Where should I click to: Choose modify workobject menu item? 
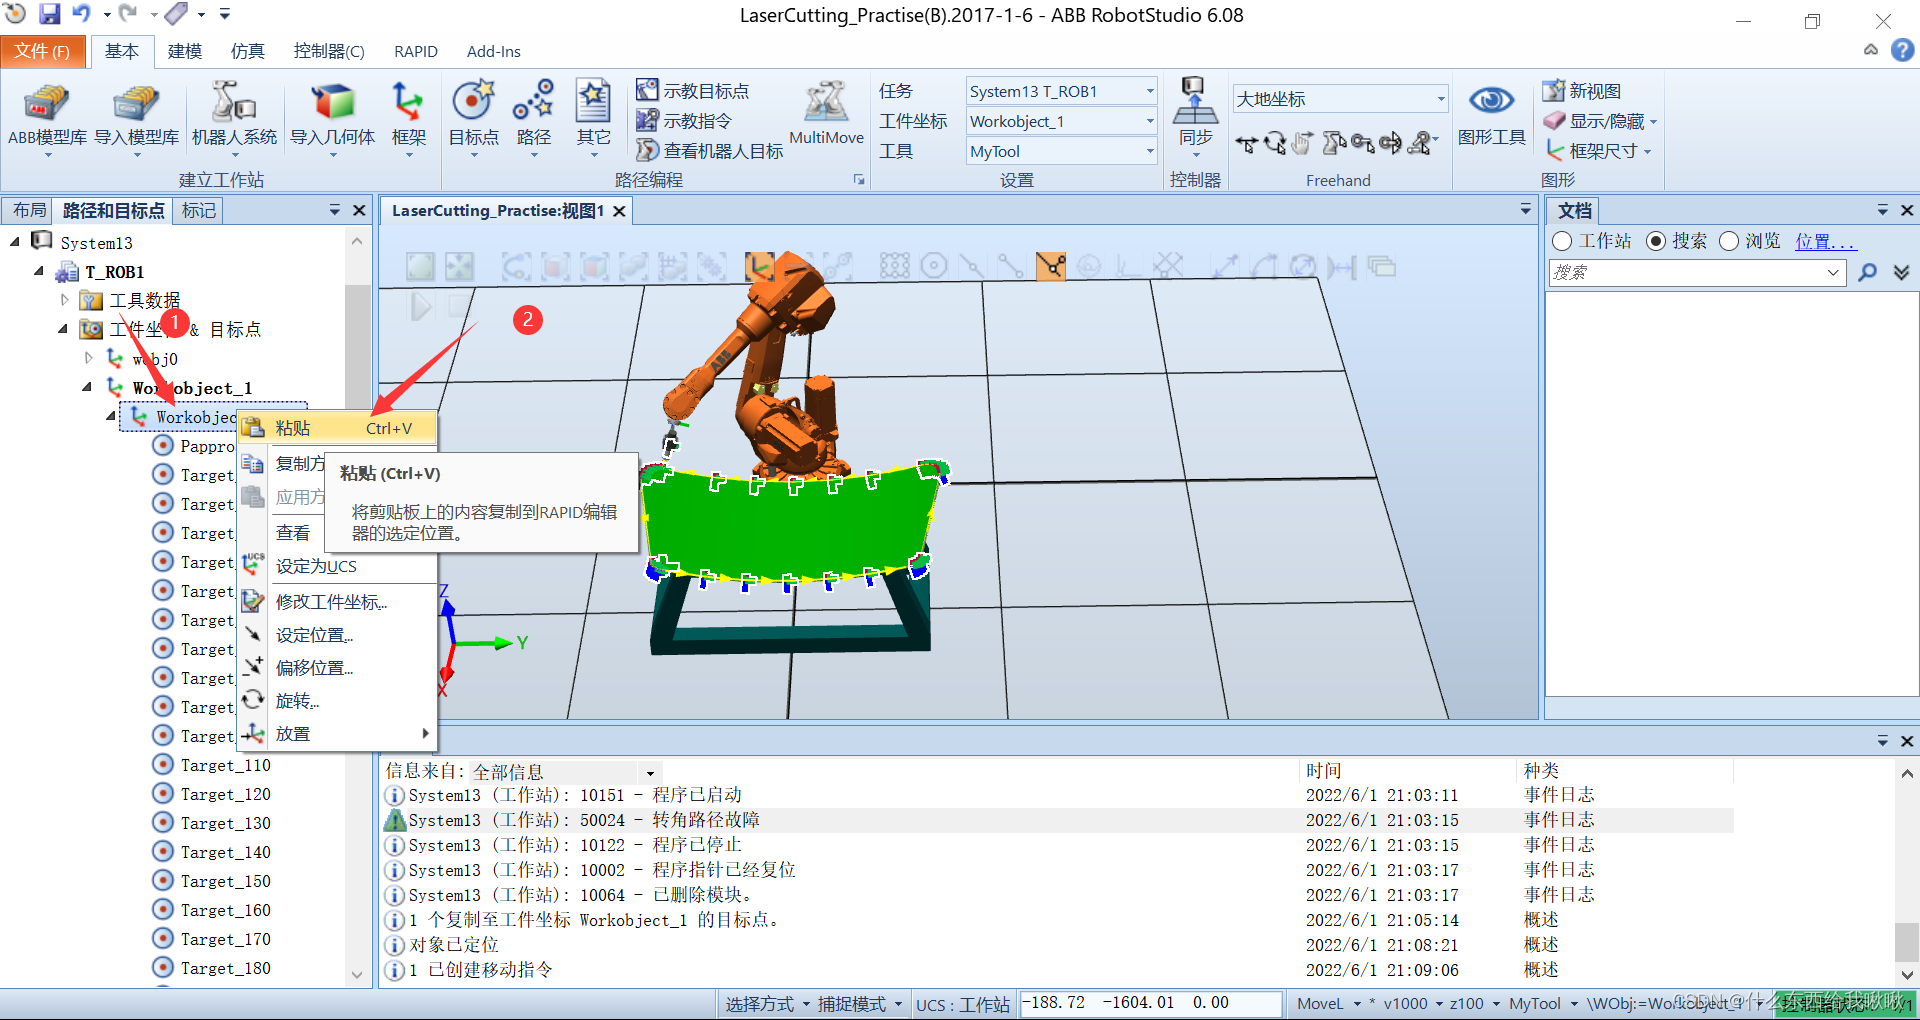click(x=338, y=602)
